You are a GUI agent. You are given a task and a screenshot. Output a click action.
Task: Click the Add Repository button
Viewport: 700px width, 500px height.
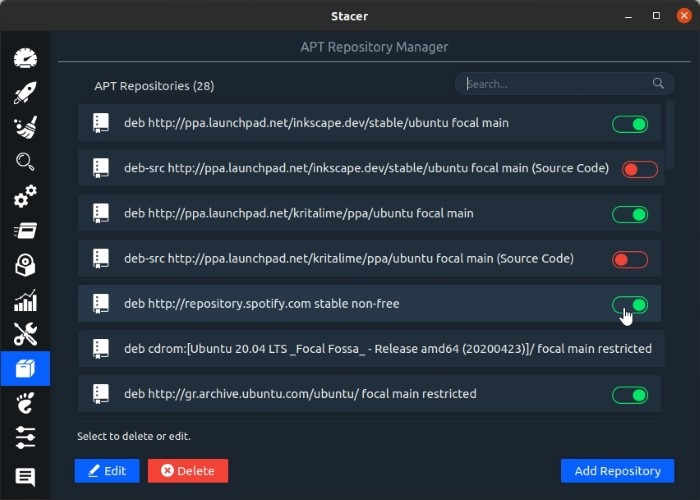pos(617,471)
